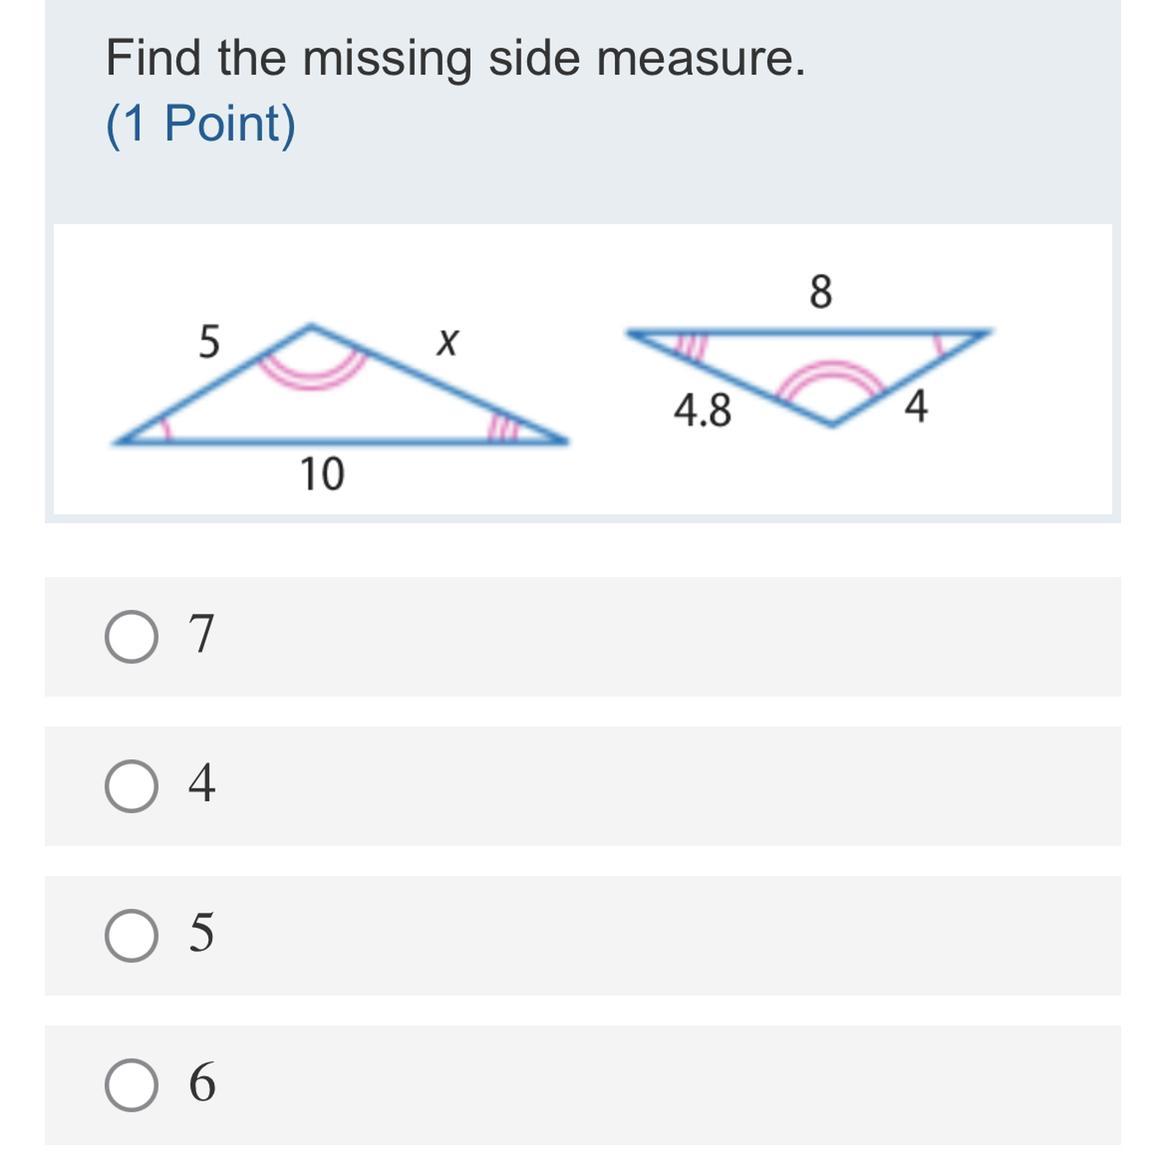The width and height of the screenshot is (1166, 1168).
Task: Click the triple-arc angle mark in the left triangle
Action: [x=500, y=430]
